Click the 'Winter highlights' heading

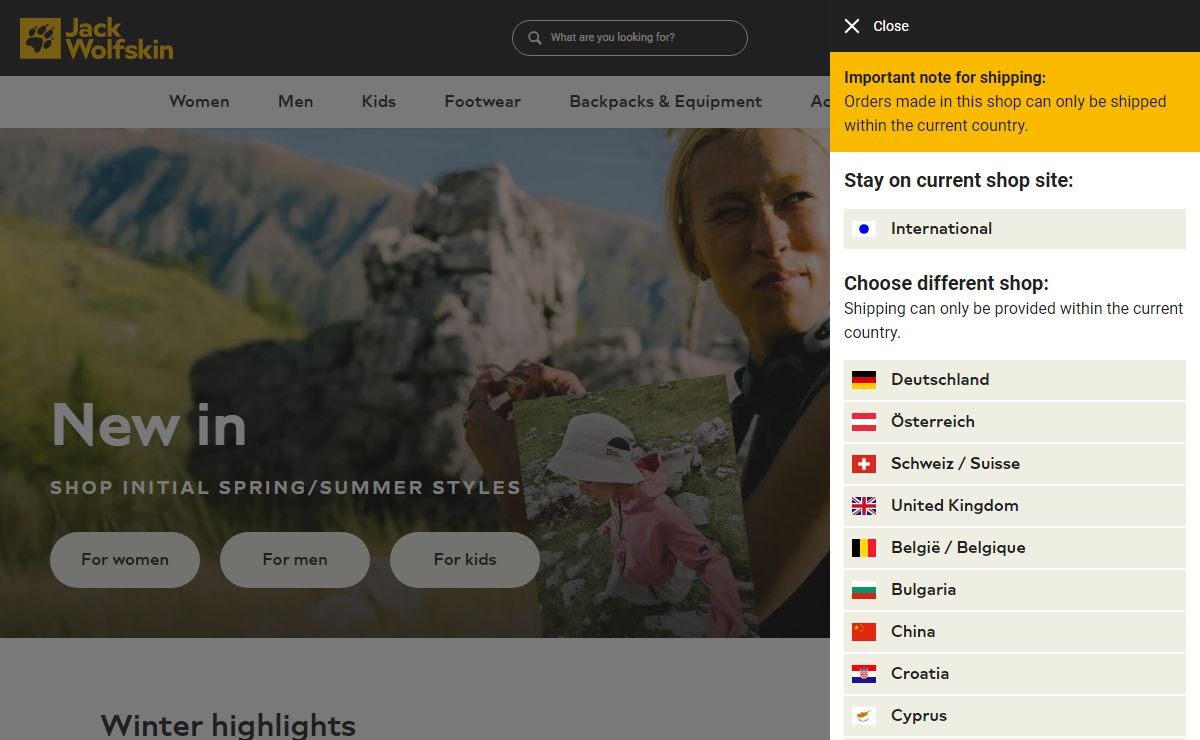(x=228, y=725)
